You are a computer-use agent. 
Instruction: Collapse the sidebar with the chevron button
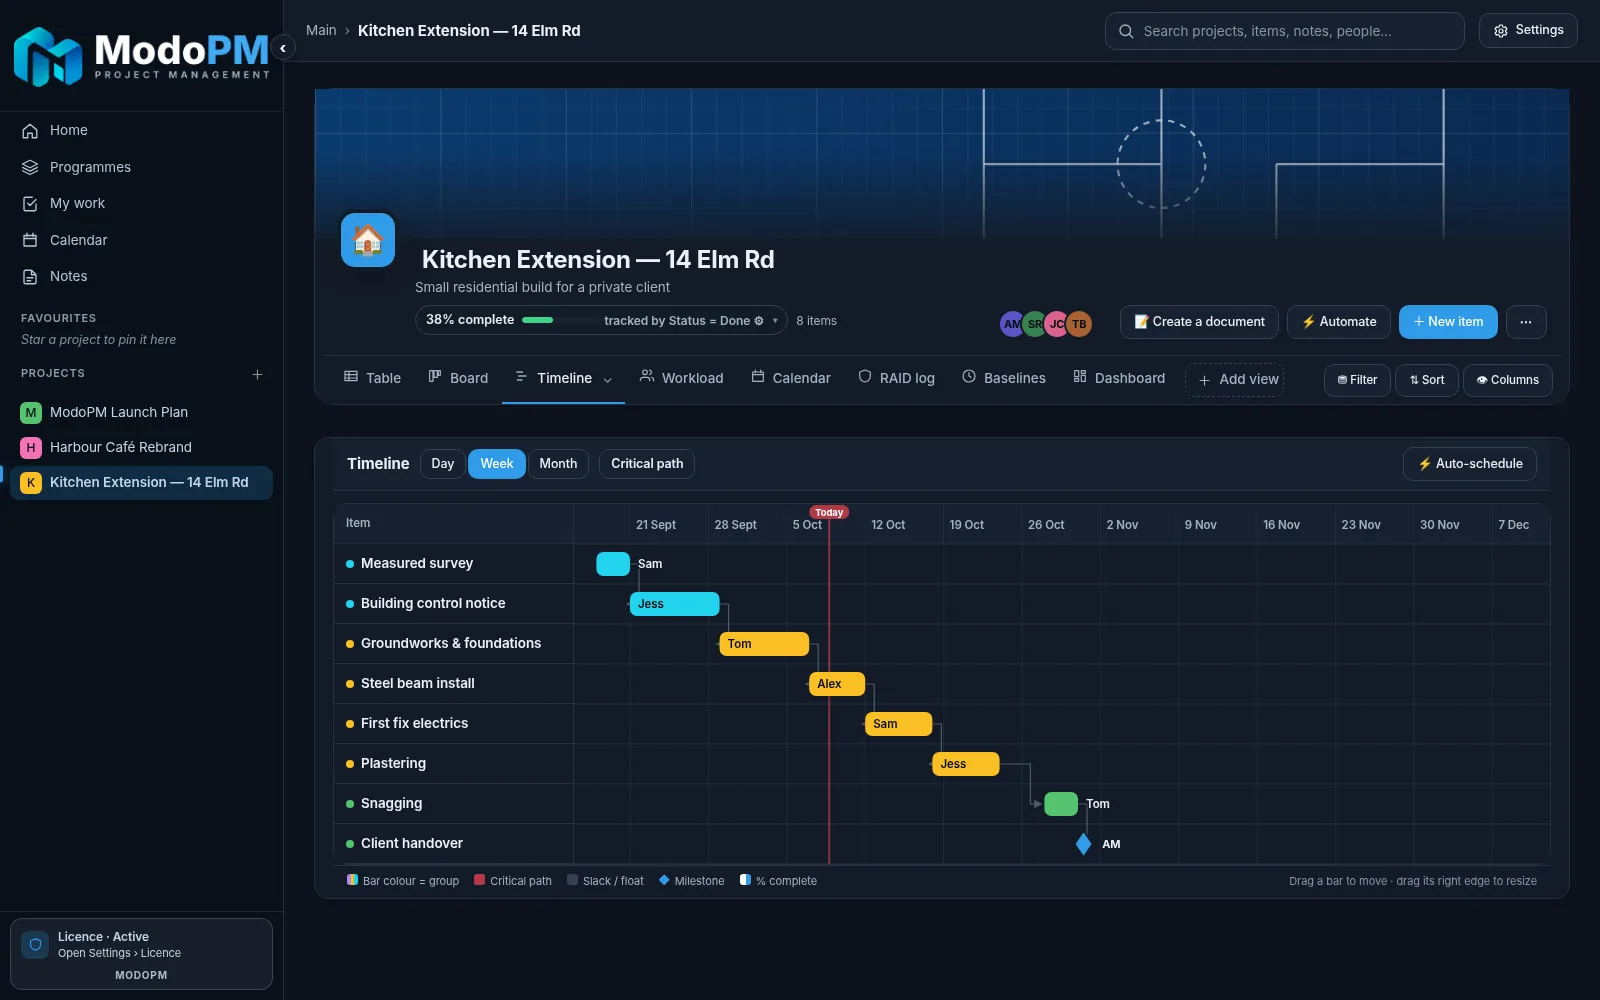pyautogui.click(x=283, y=48)
